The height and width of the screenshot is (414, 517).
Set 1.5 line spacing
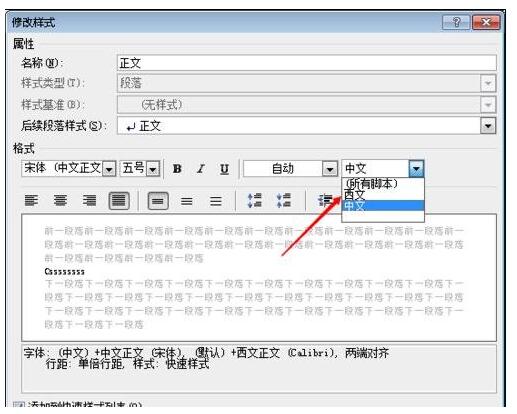tap(187, 201)
